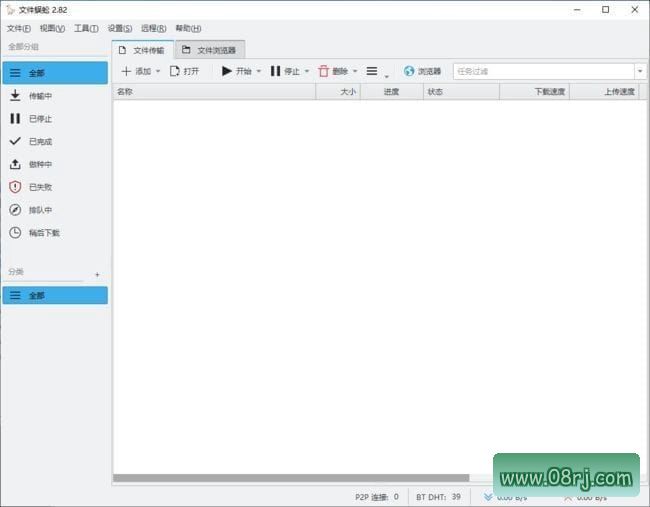The height and width of the screenshot is (507, 650).
Task: Click the 删除 trash button
Action: coord(333,71)
